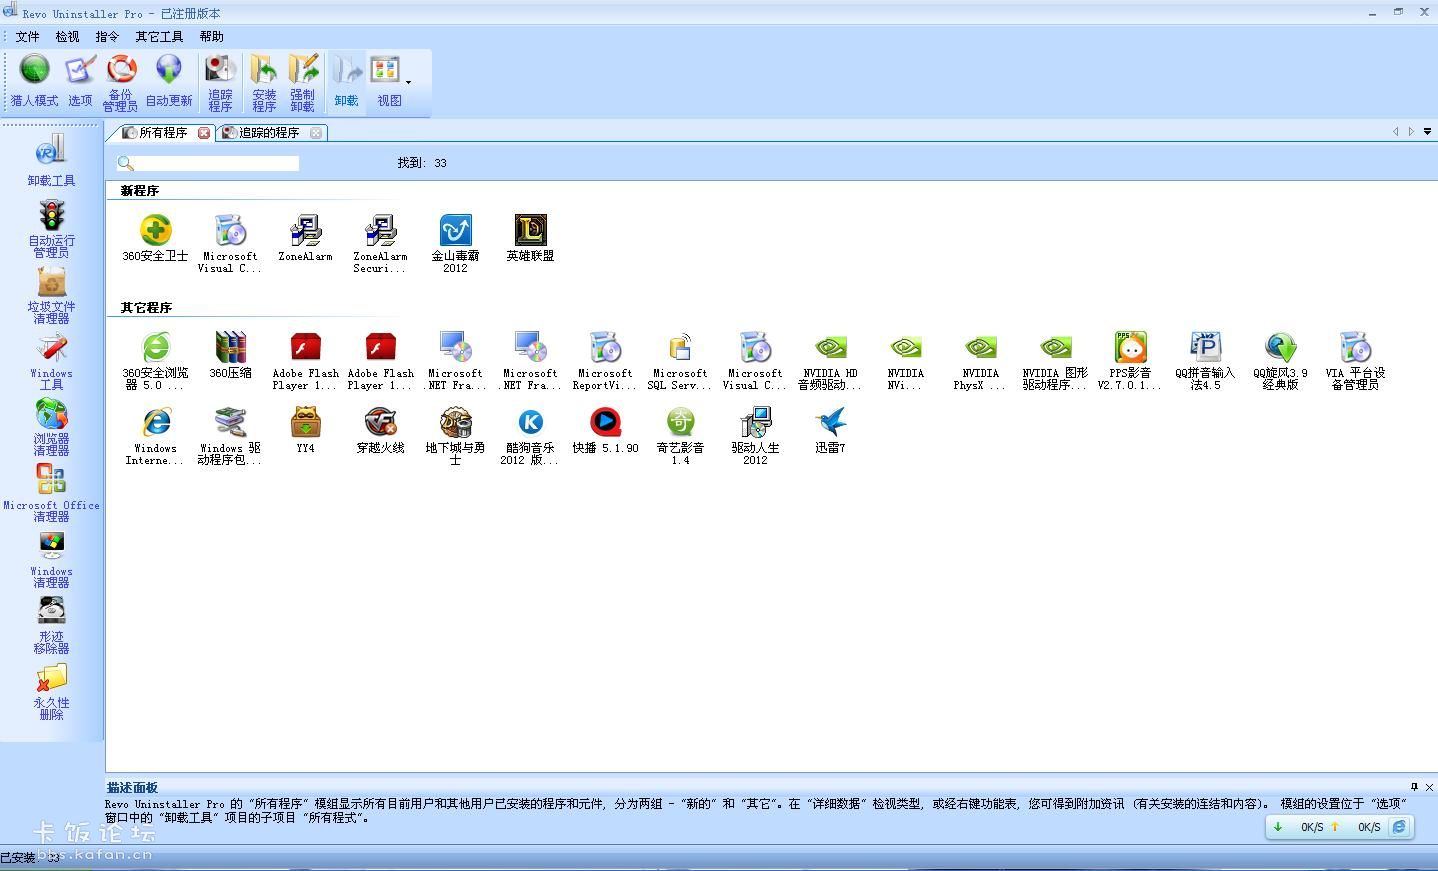Expand the View dropdown arrow
Image resolution: width=1438 pixels, height=871 pixels.
(408, 83)
